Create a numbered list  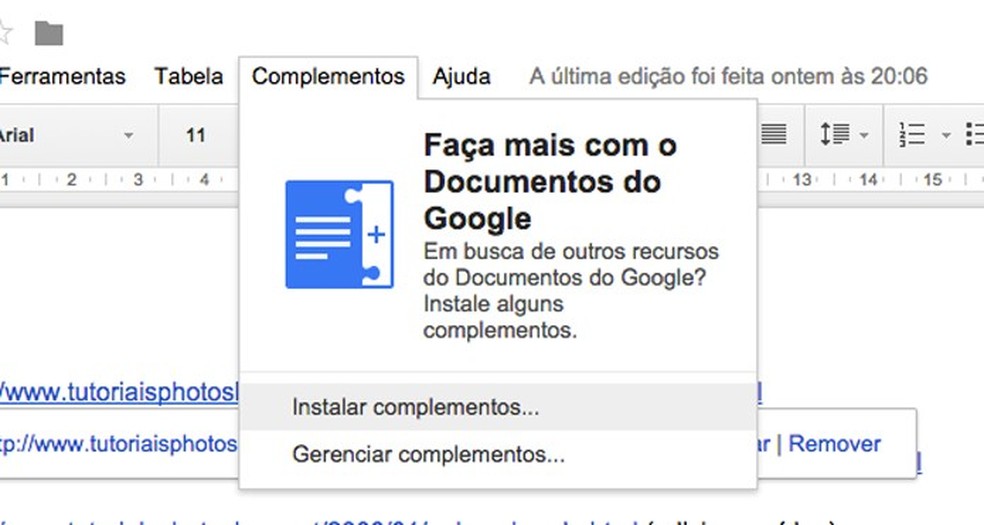click(912, 134)
